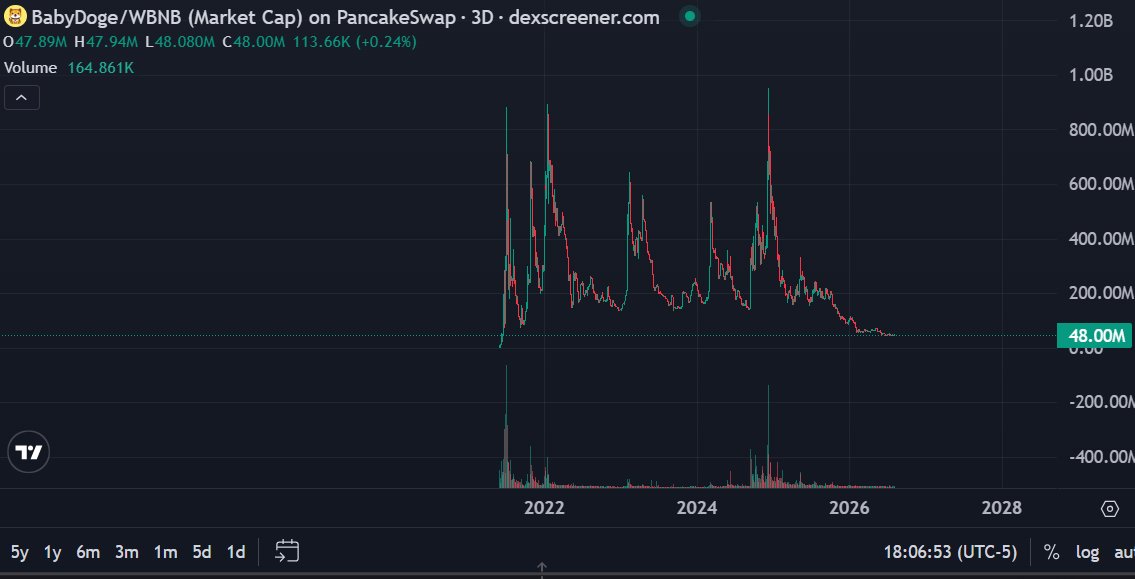Viewport: 1135px width, 579px height.
Task: Toggle auto scale mode
Action: pyautogui.click(x=1124, y=552)
